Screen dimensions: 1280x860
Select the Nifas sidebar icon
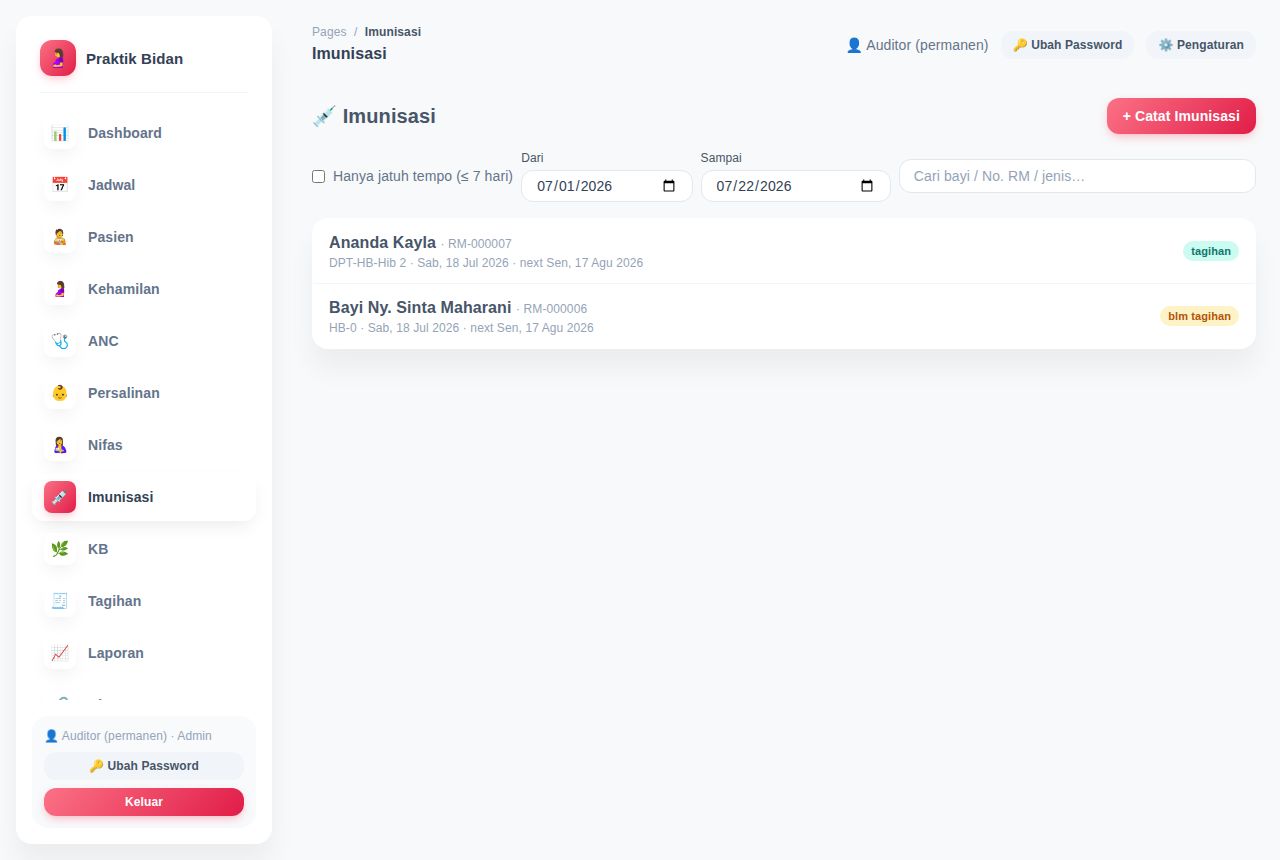60,445
